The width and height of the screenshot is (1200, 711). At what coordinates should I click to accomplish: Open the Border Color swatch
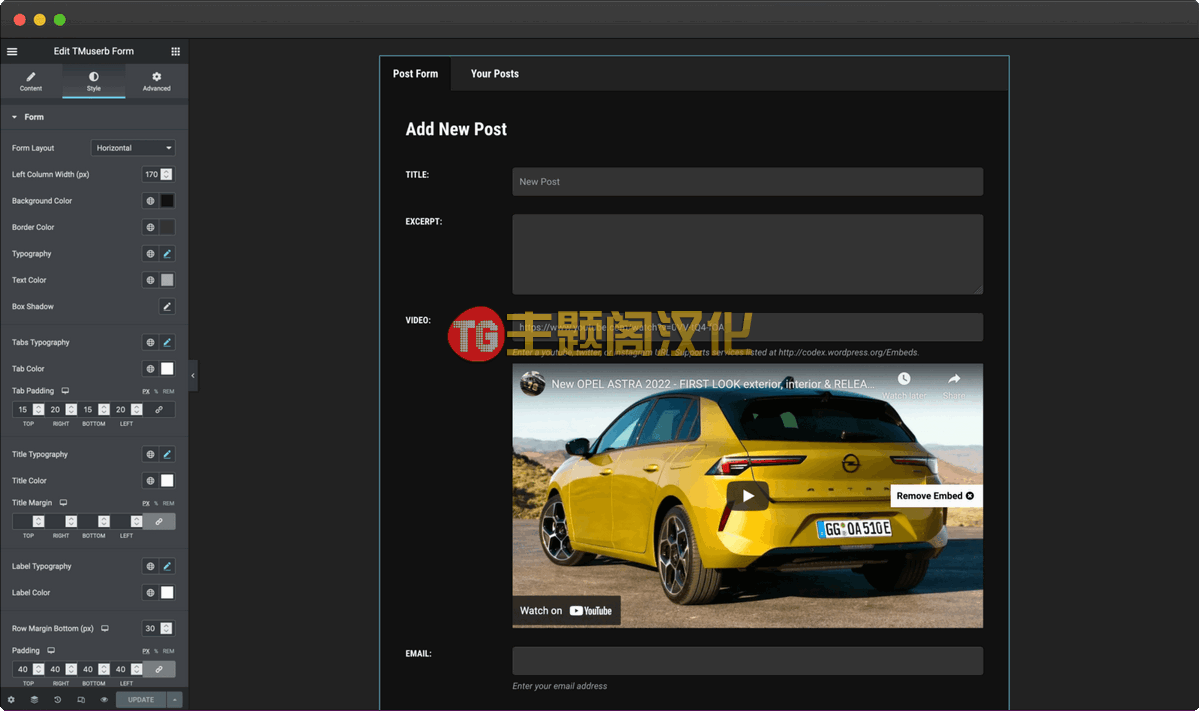167,227
